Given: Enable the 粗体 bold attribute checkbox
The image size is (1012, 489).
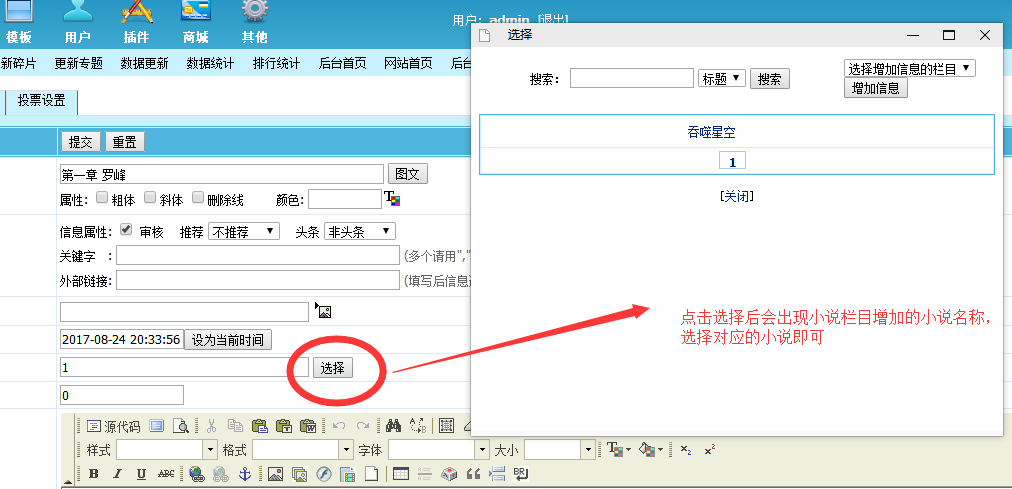Looking at the screenshot, I should point(102,198).
